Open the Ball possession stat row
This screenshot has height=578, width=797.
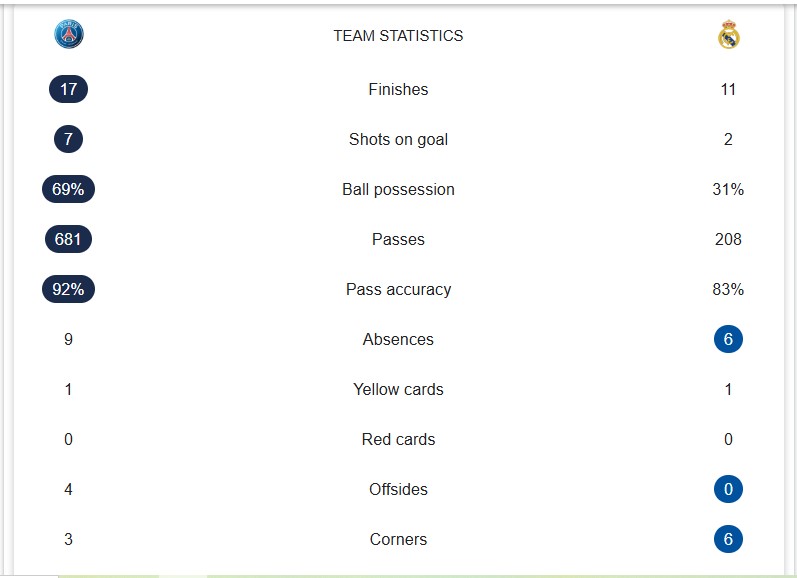[x=398, y=189]
